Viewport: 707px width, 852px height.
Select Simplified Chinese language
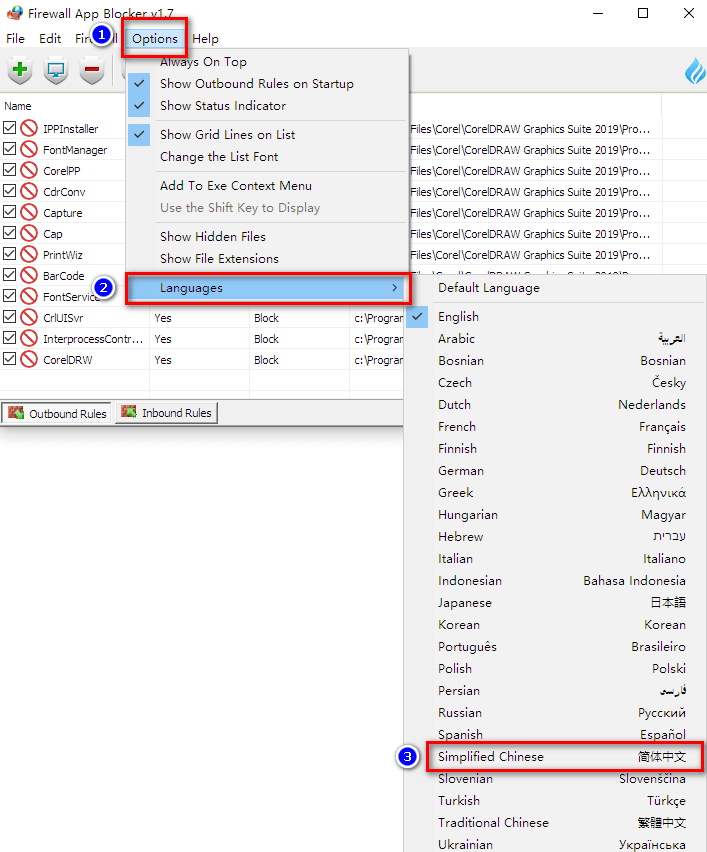pos(555,757)
